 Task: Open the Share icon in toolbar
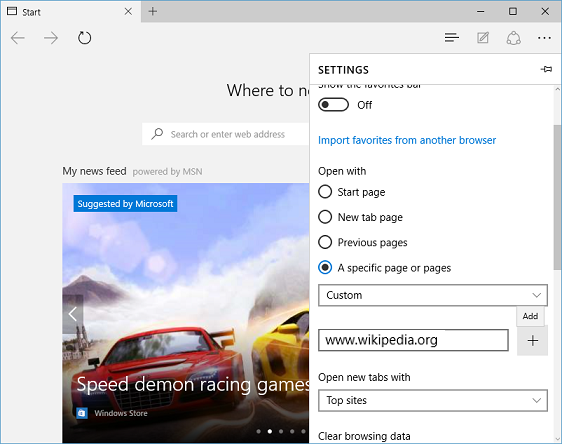coord(513,38)
